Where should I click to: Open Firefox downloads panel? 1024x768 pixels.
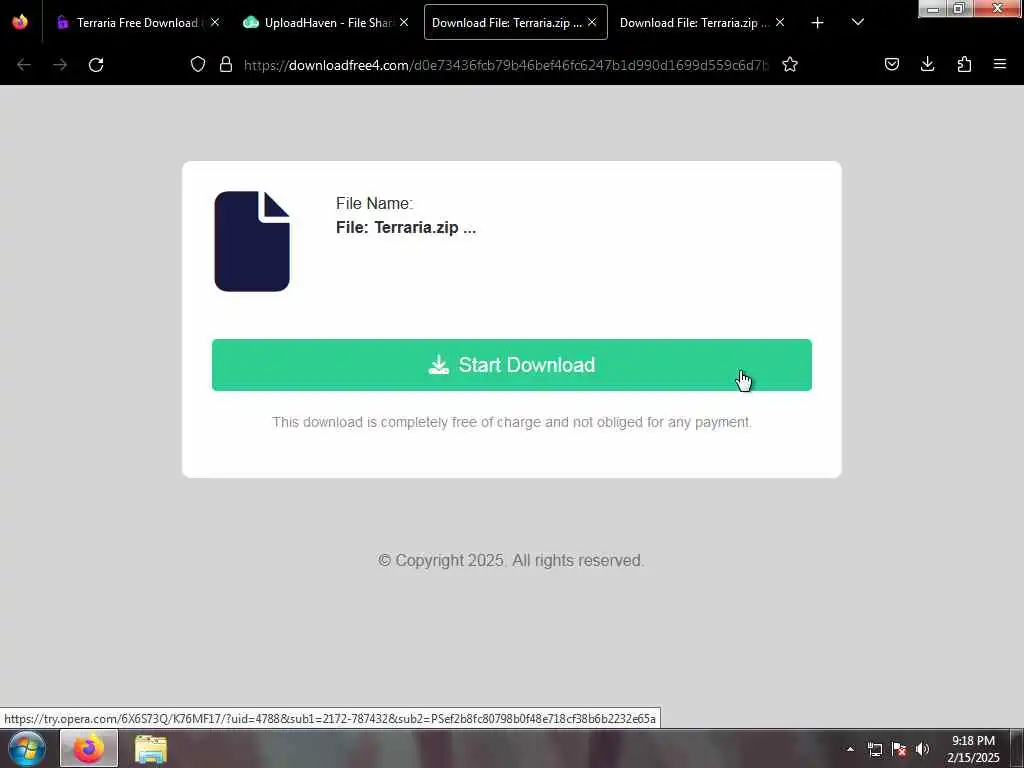tap(927, 64)
